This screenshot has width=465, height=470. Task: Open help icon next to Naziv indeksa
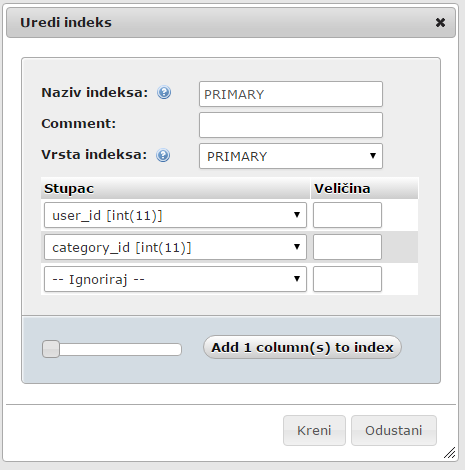click(x=164, y=92)
